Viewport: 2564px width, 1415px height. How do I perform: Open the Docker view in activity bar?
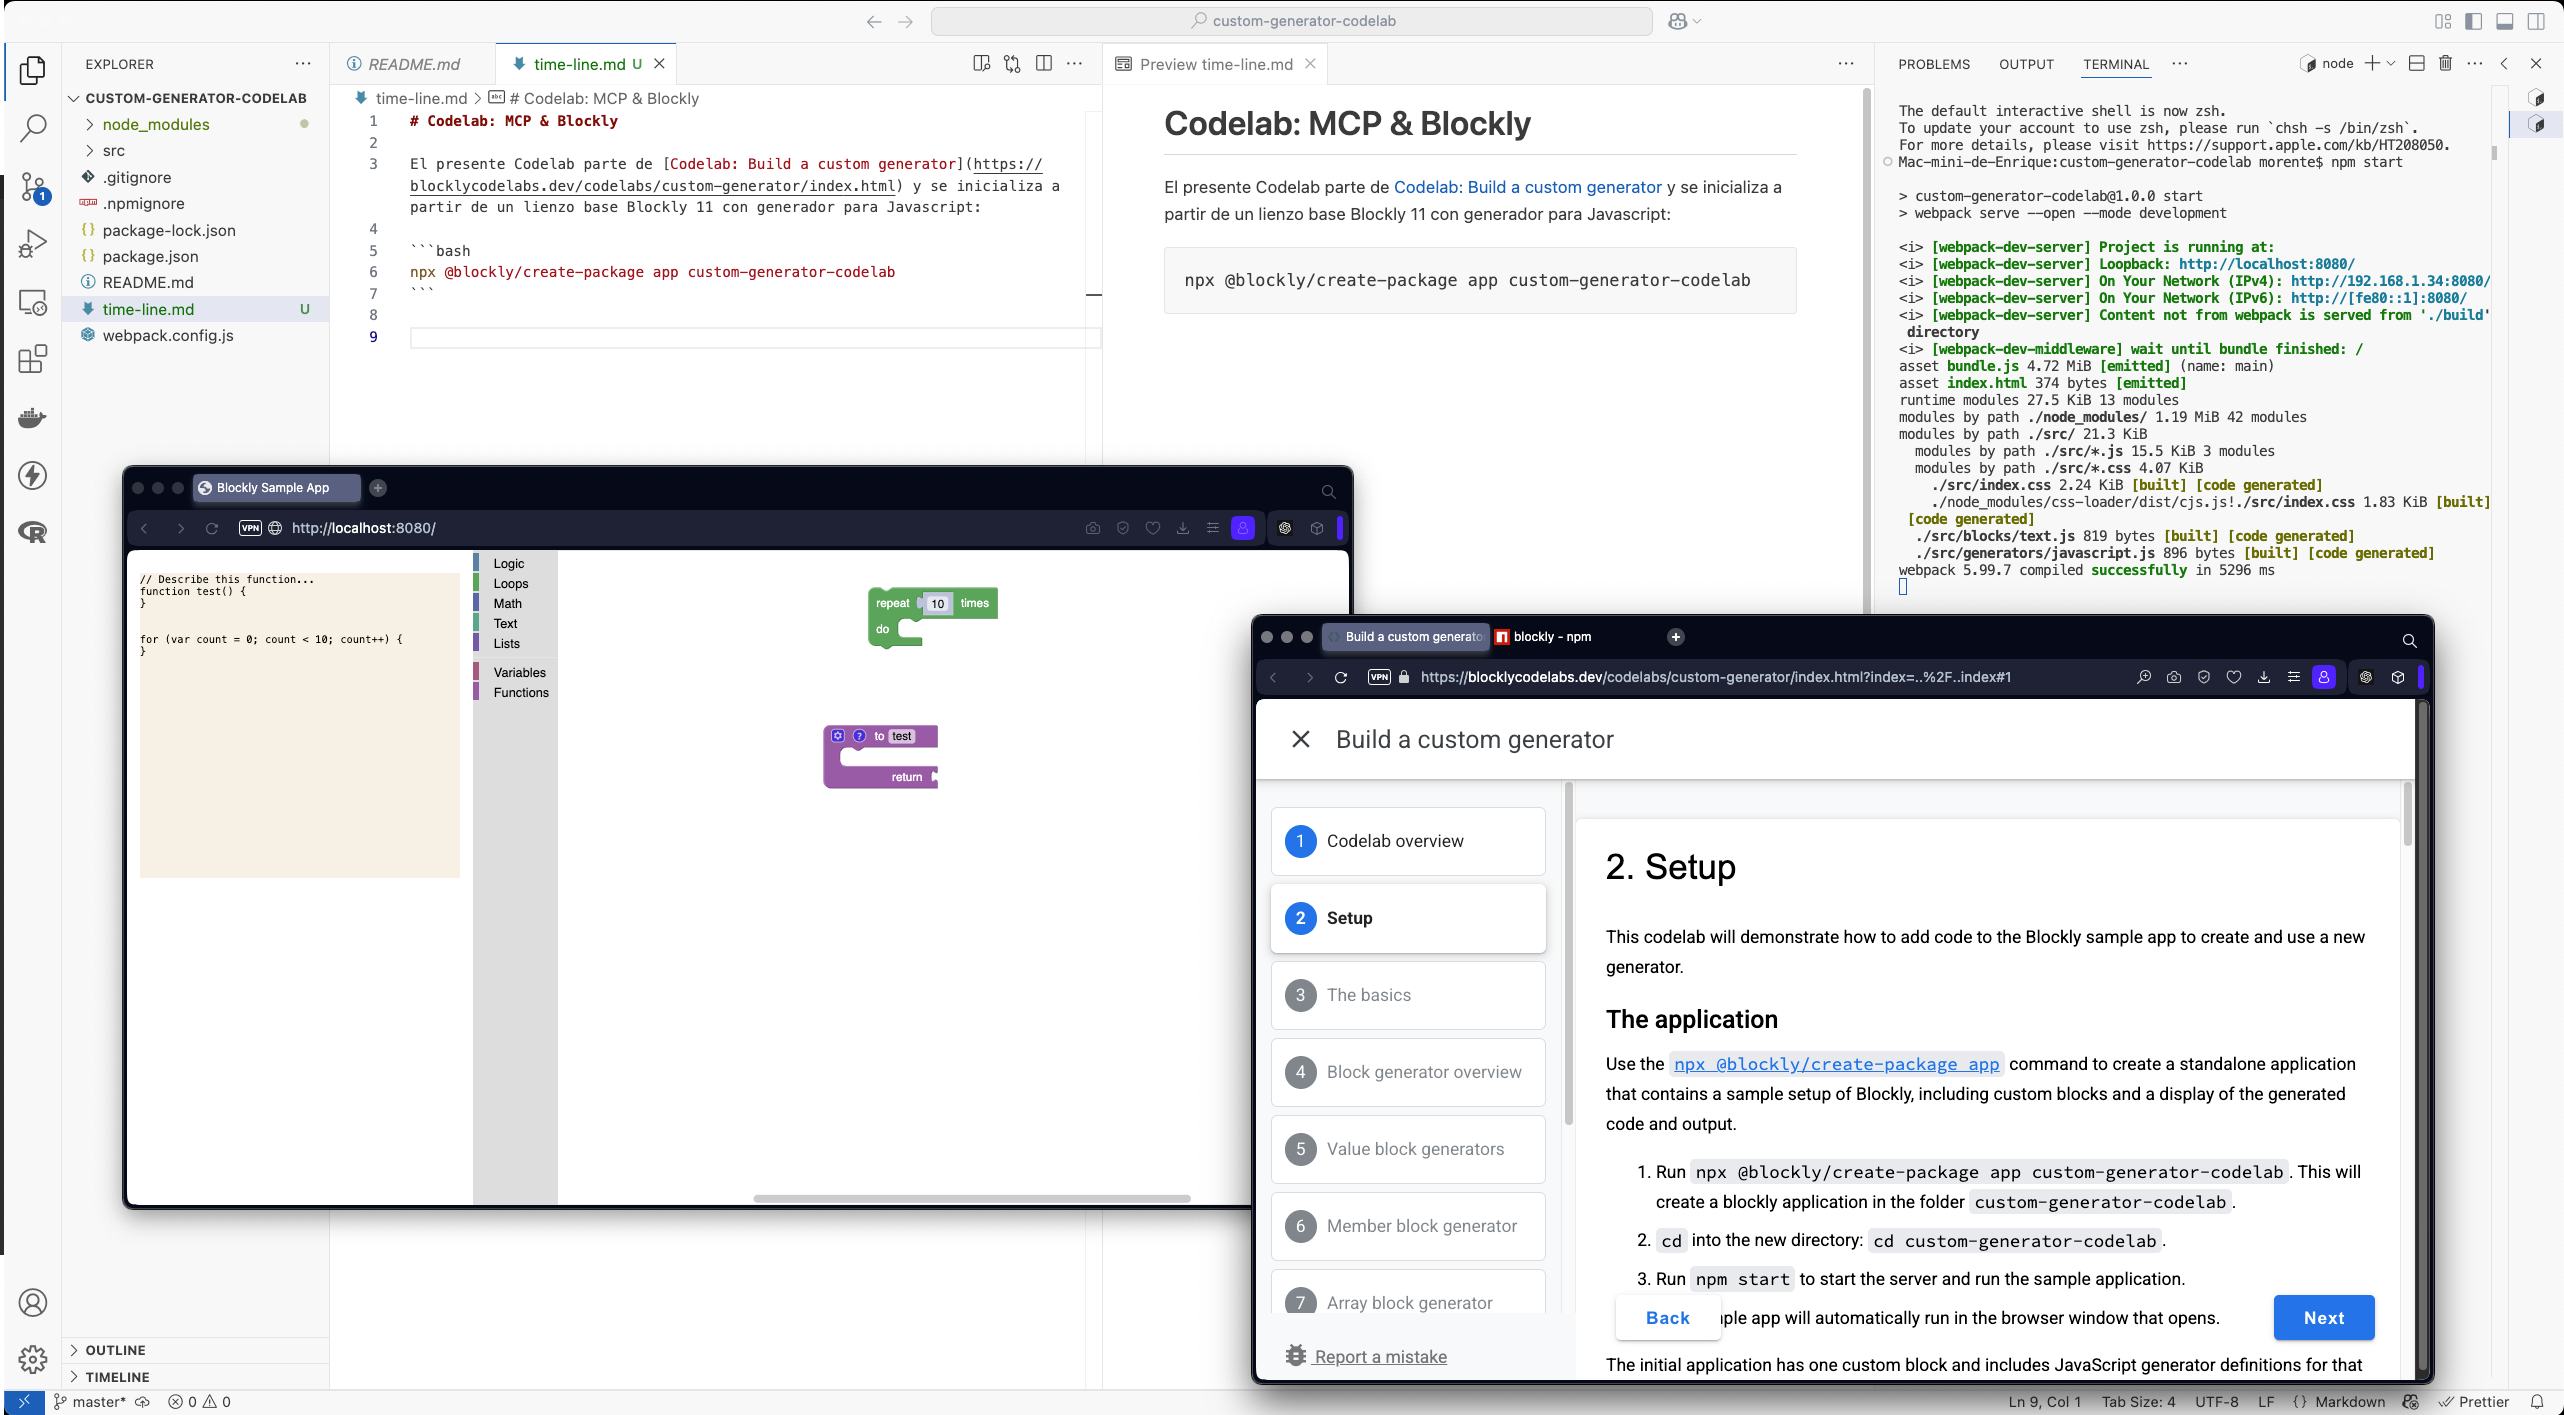[32, 417]
